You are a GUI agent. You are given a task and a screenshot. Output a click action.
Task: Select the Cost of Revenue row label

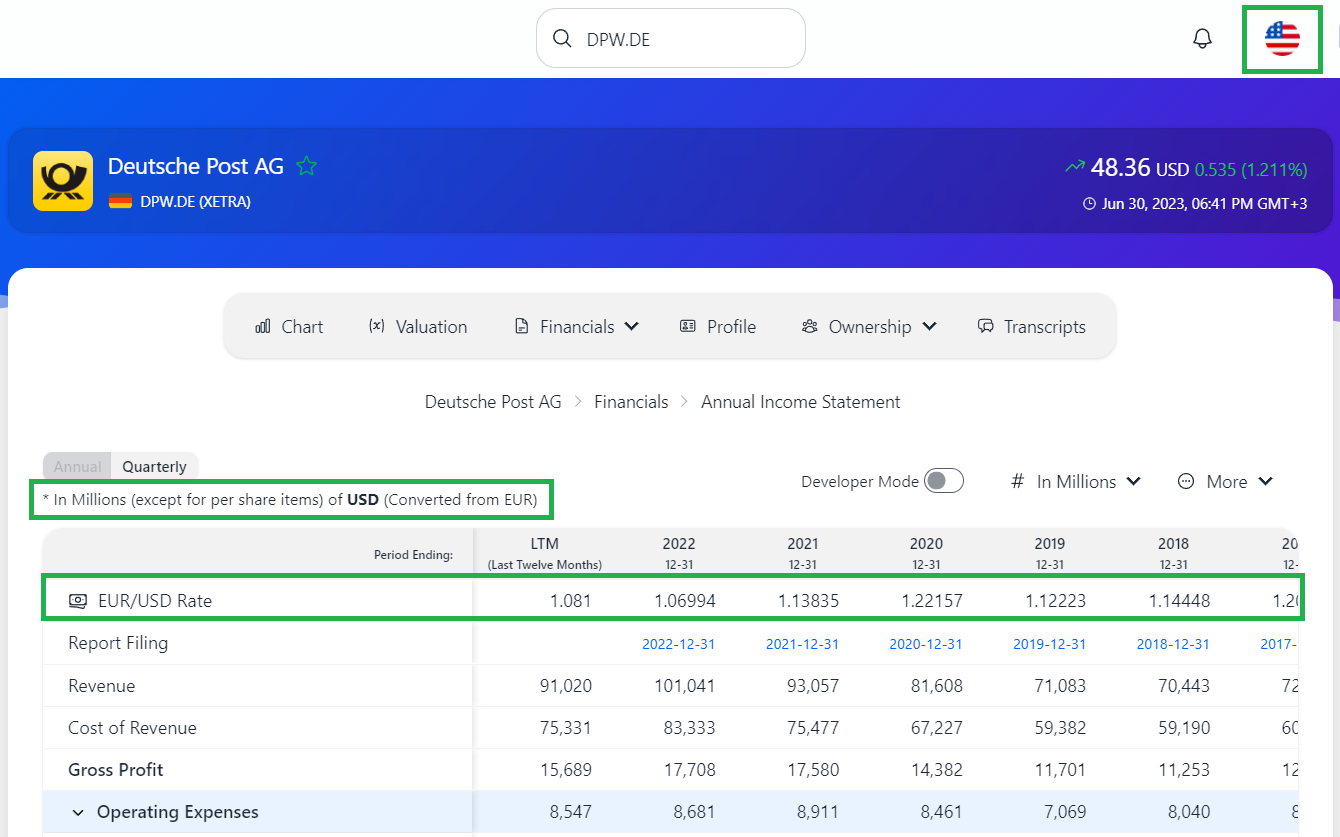pyautogui.click(x=132, y=728)
